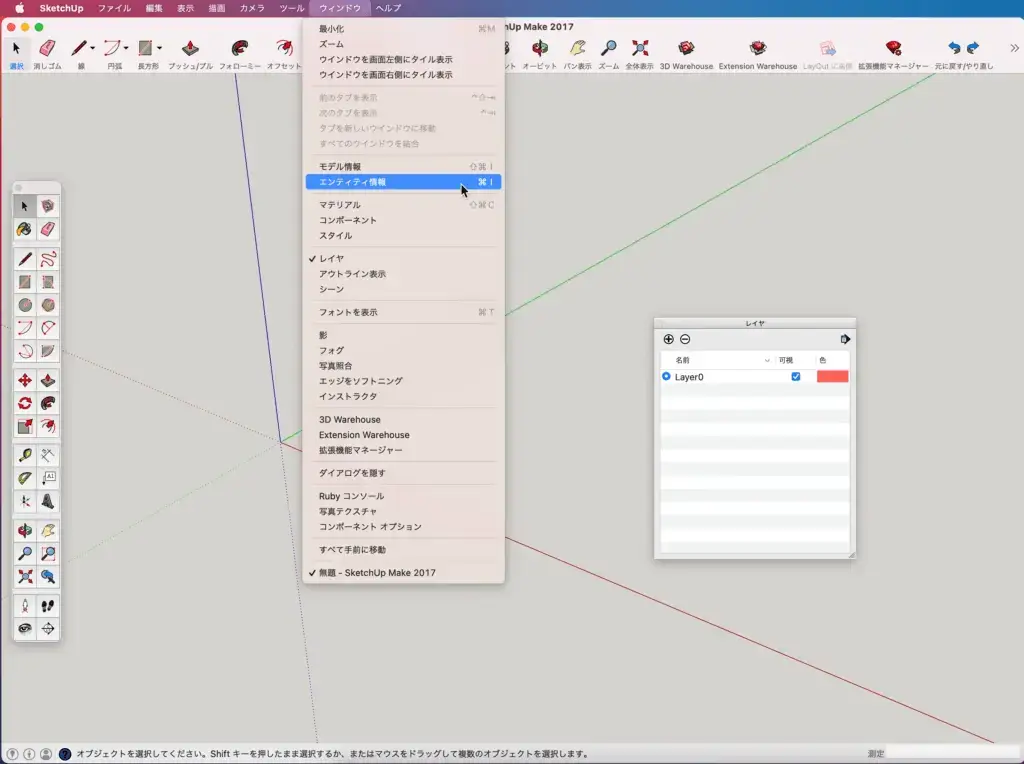Screen dimensions: 1024x764
Task: Pick the Paint Bucket tool
Action: [x=25, y=229]
